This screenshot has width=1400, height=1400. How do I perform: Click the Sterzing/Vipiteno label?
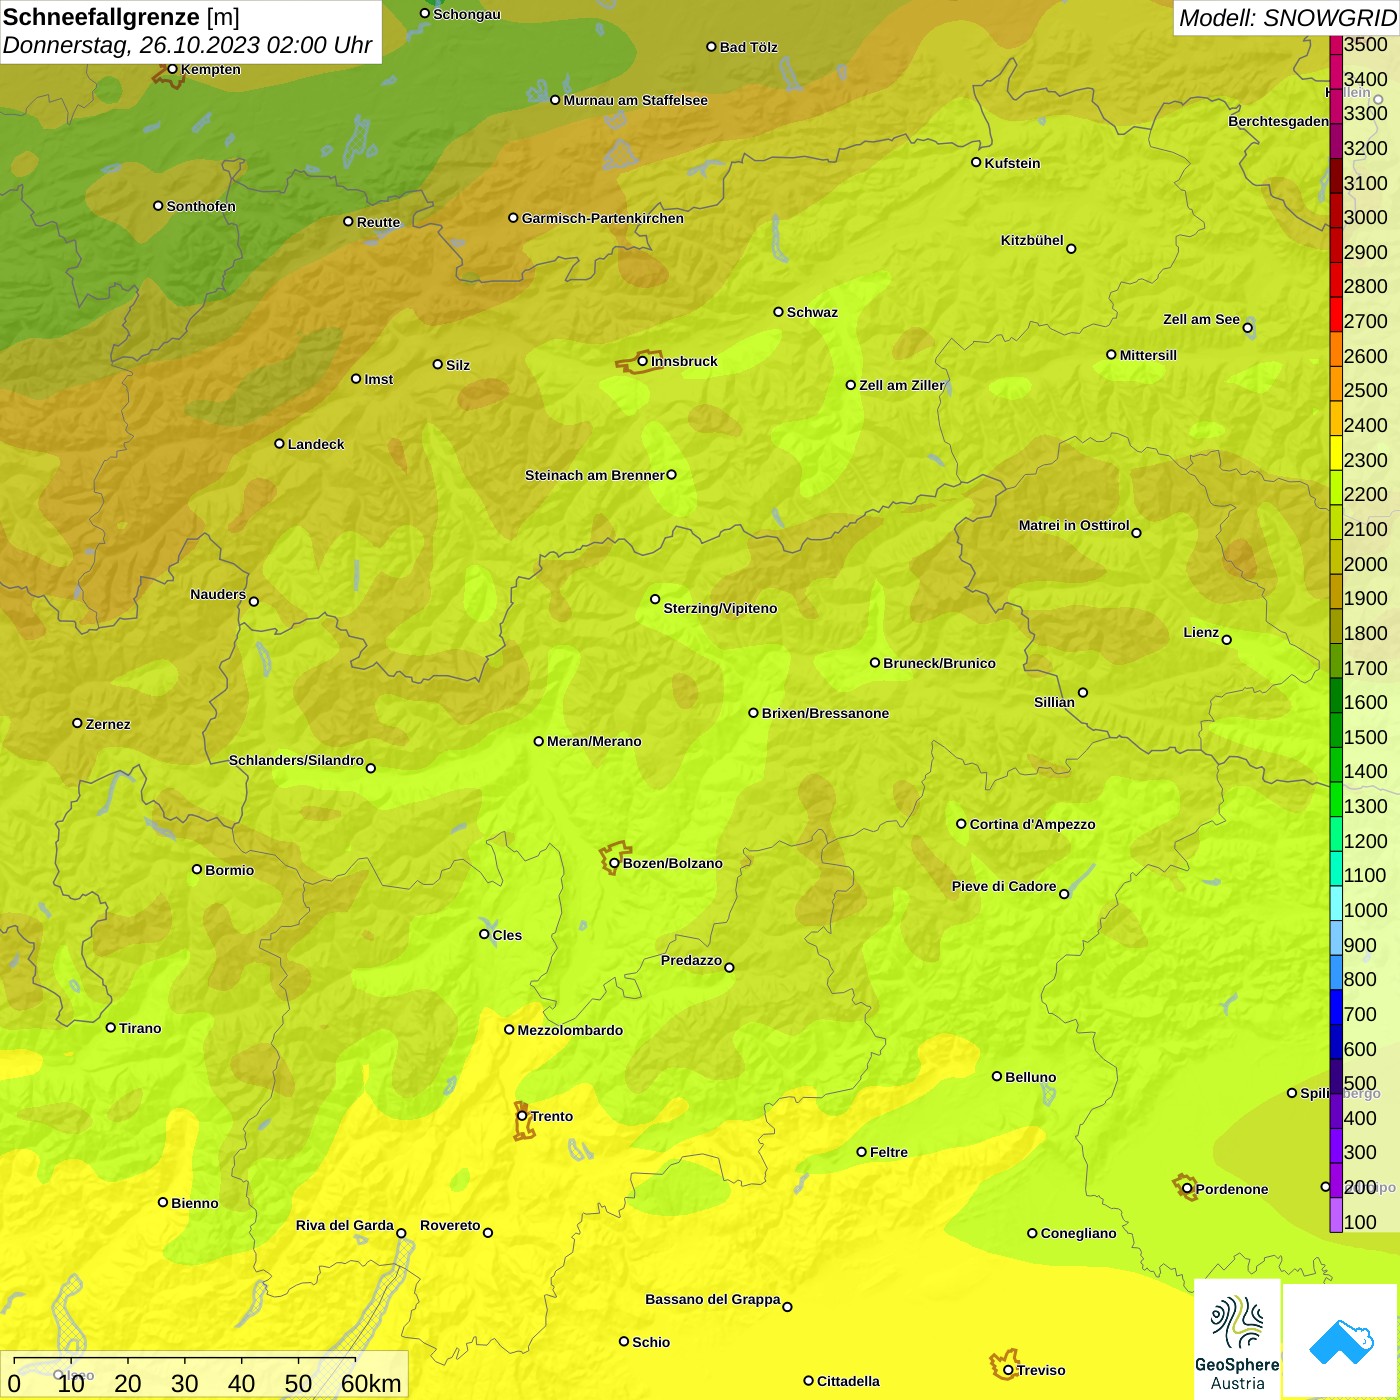(x=720, y=608)
